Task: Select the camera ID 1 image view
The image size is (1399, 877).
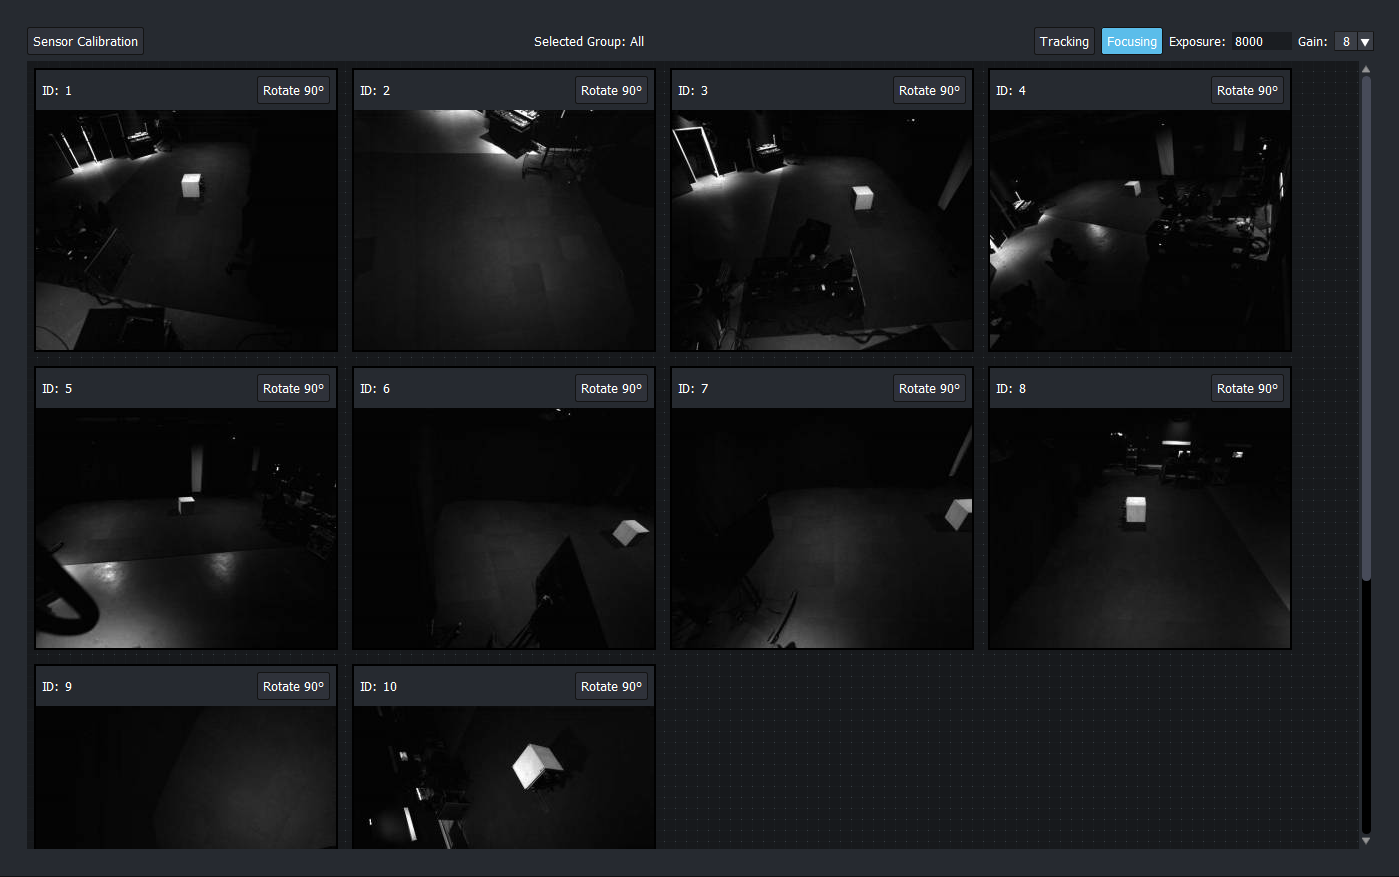Action: point(186,230)
